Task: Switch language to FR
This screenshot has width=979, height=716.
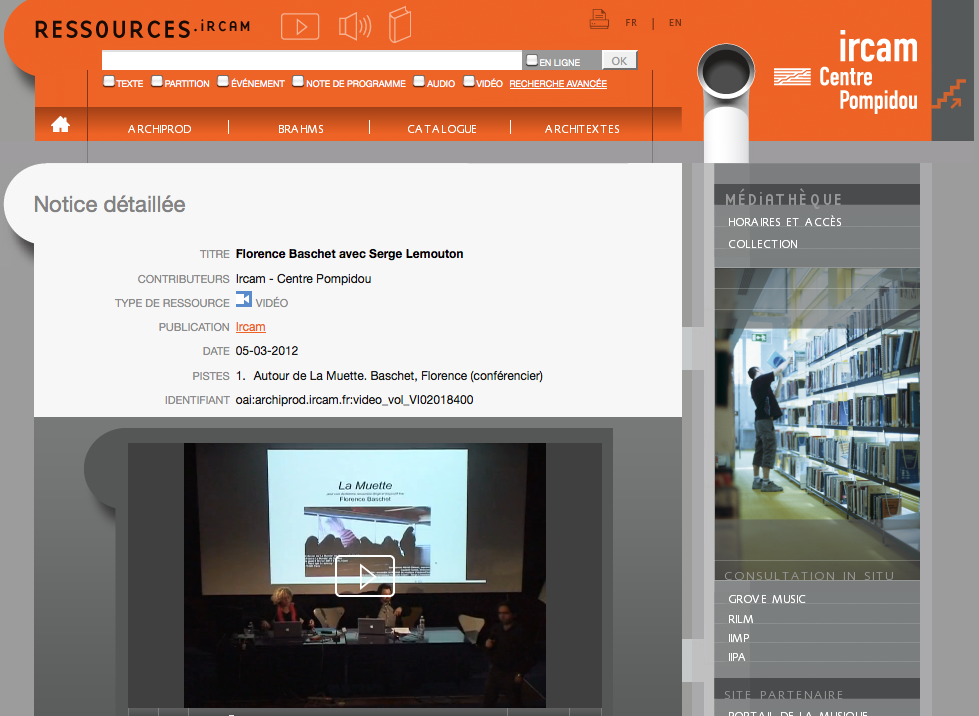Action: [x=631, y=22]
